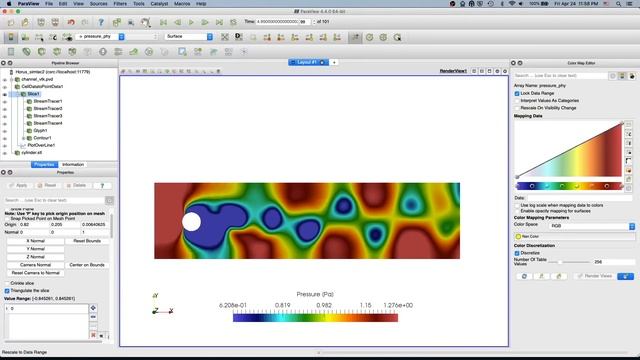Open the Filters menu
The height and width of the screenshot is (360, 640).
[x=120, y=4]
